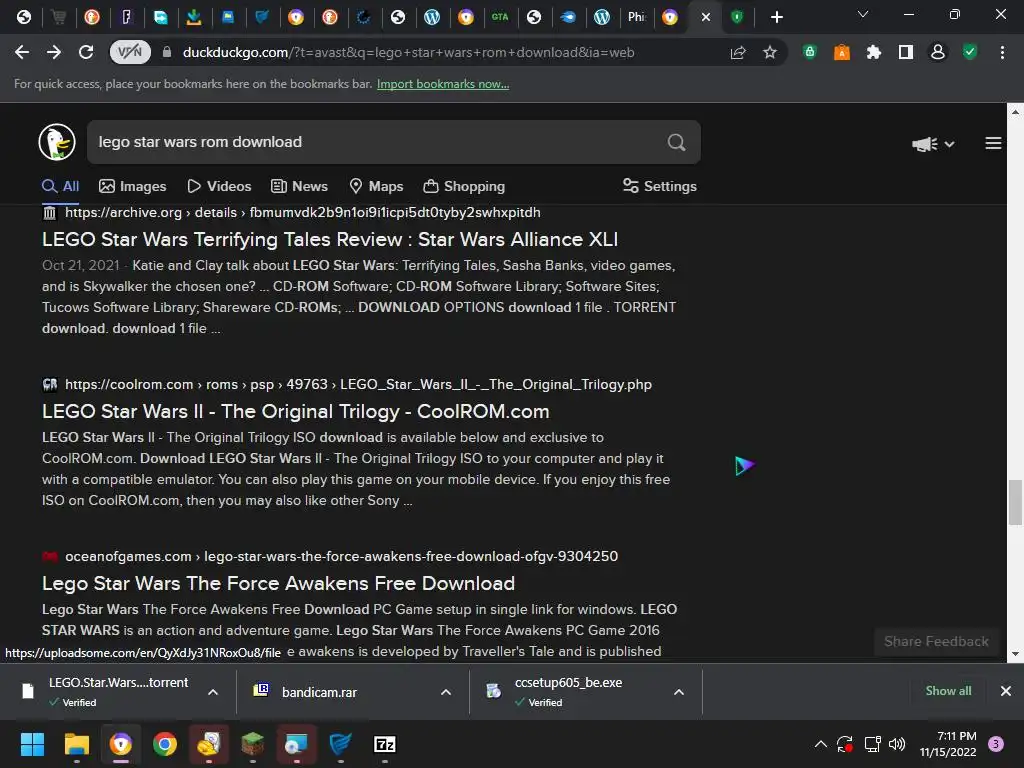Click the padlock site info icon

click(167, 52)
